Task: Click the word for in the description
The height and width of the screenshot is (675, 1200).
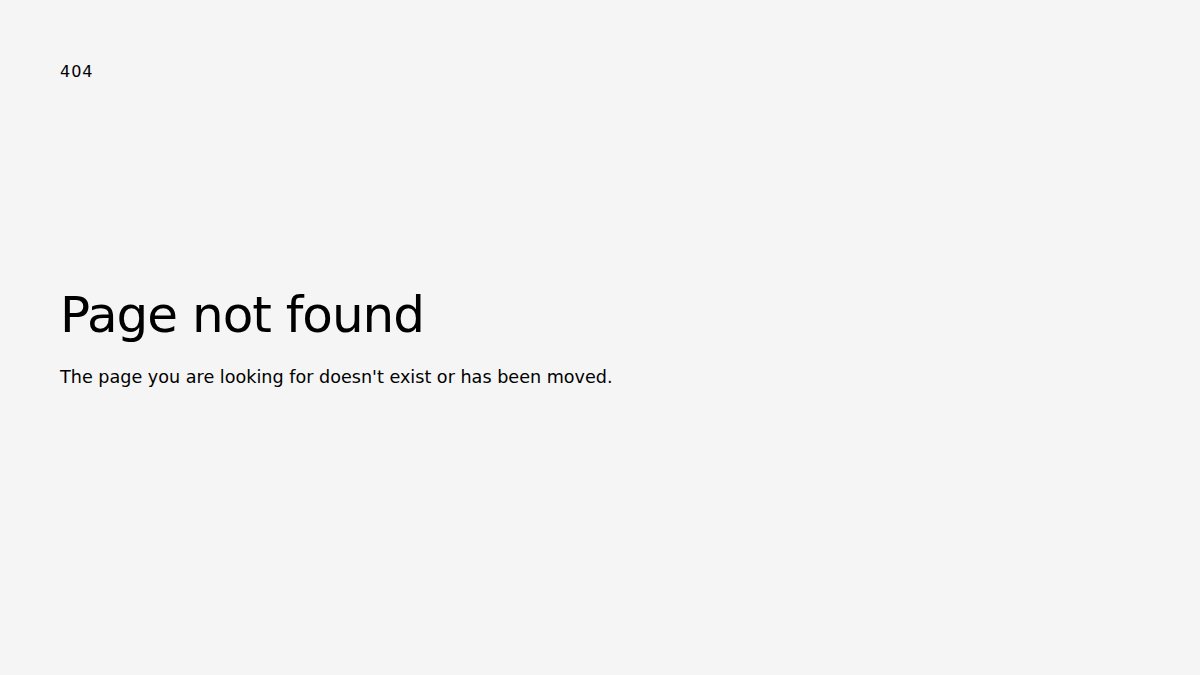Action: (x=302, y=377)
